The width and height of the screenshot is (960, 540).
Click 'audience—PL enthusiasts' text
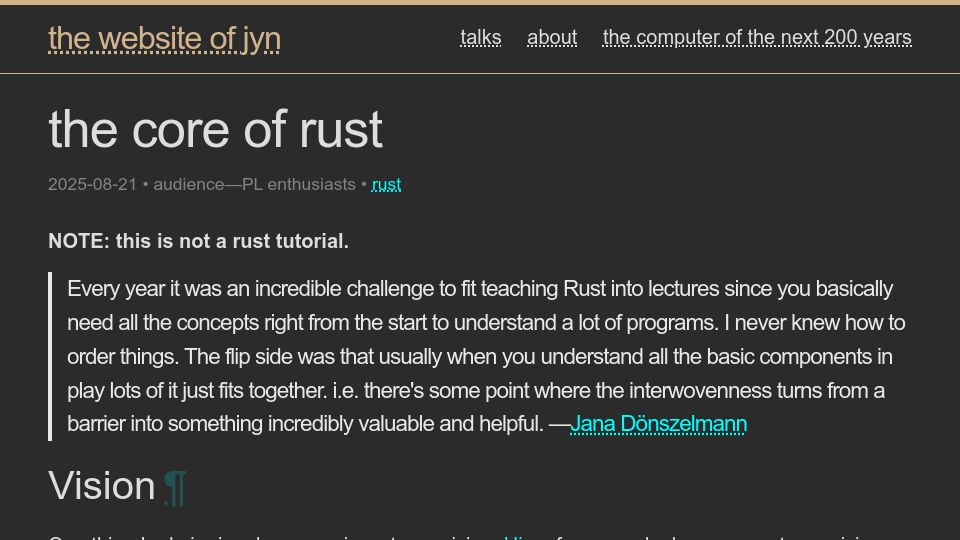tap(254, 184)
